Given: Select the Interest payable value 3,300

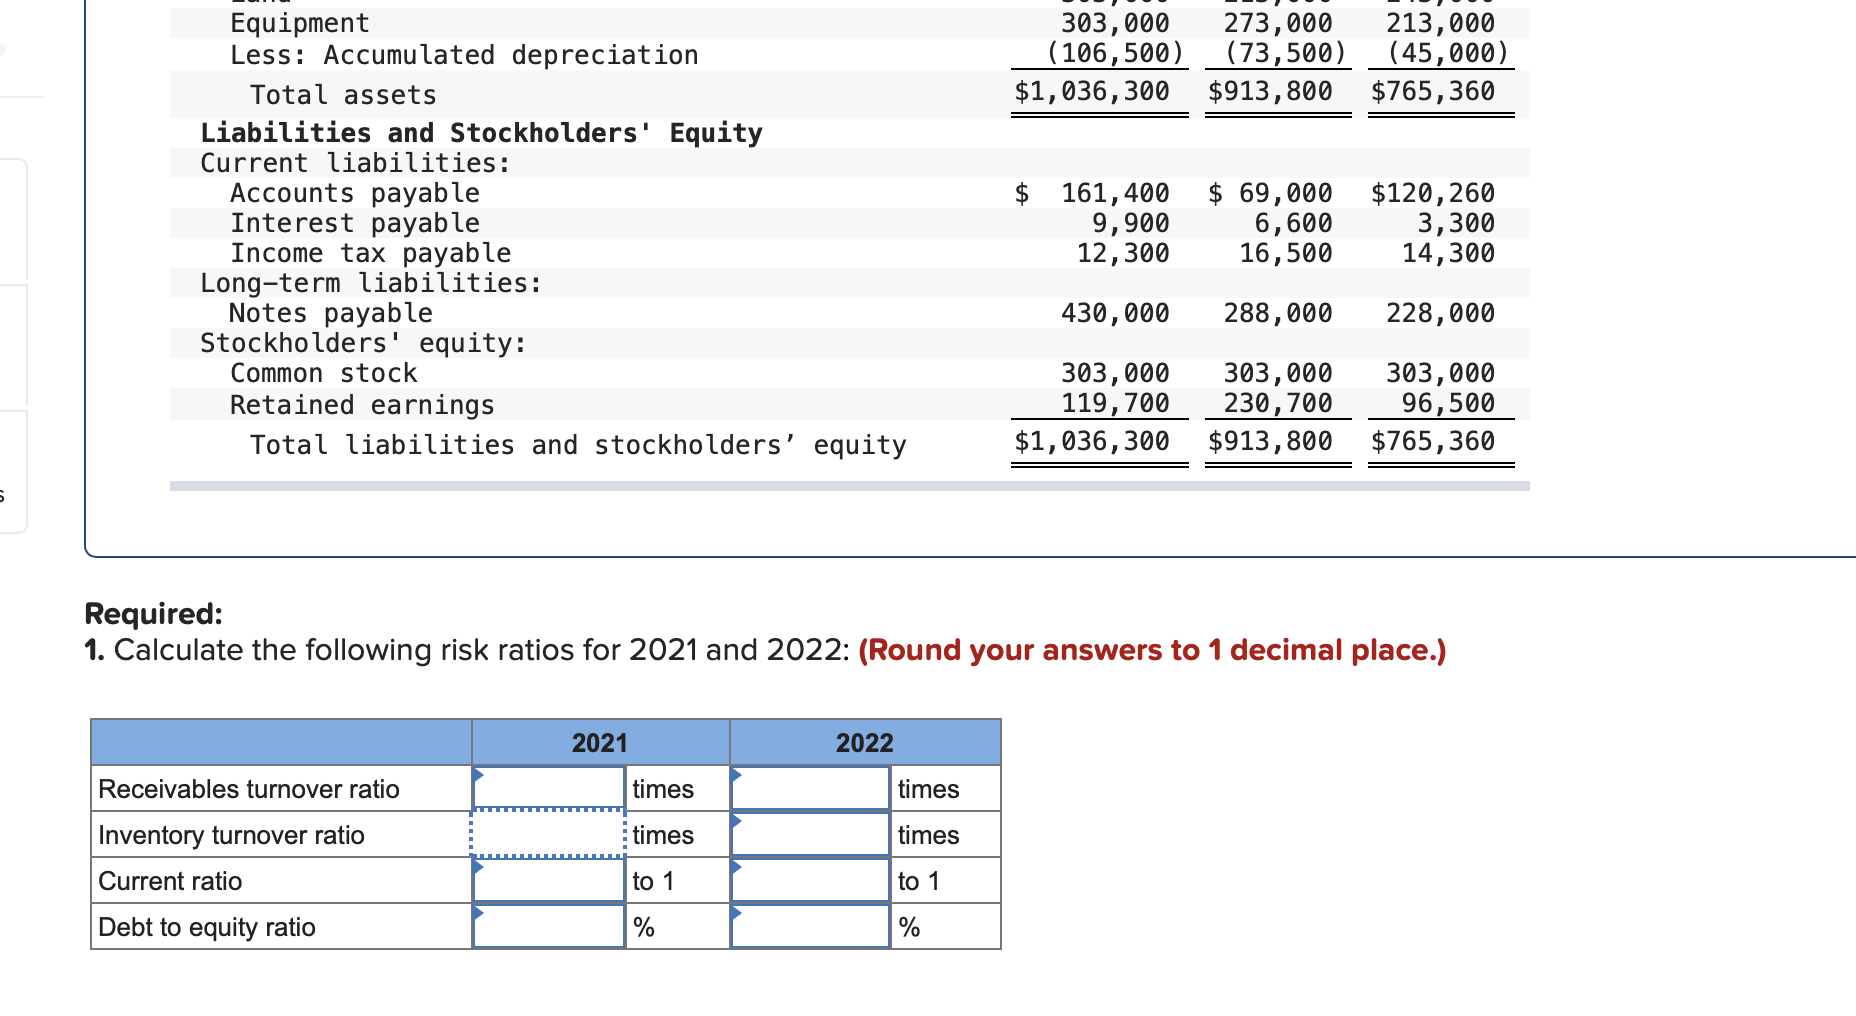Looking at the screenshot, I should click(x=1456, y=223).
